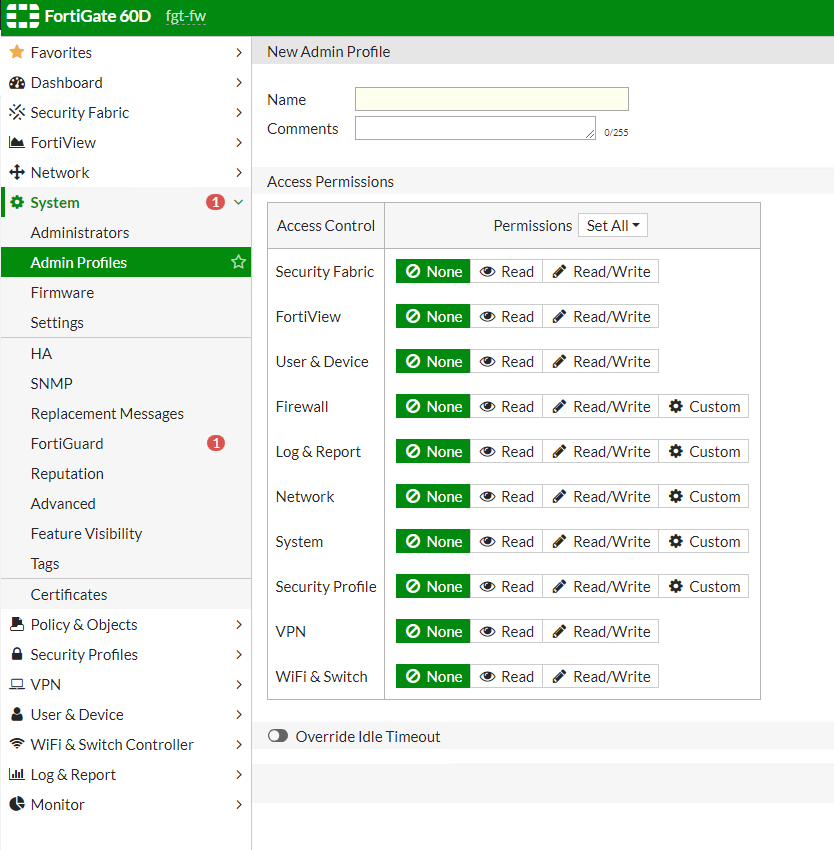Click the FortiView chart icon
The image size is (834, 850).
coord(16,142)
